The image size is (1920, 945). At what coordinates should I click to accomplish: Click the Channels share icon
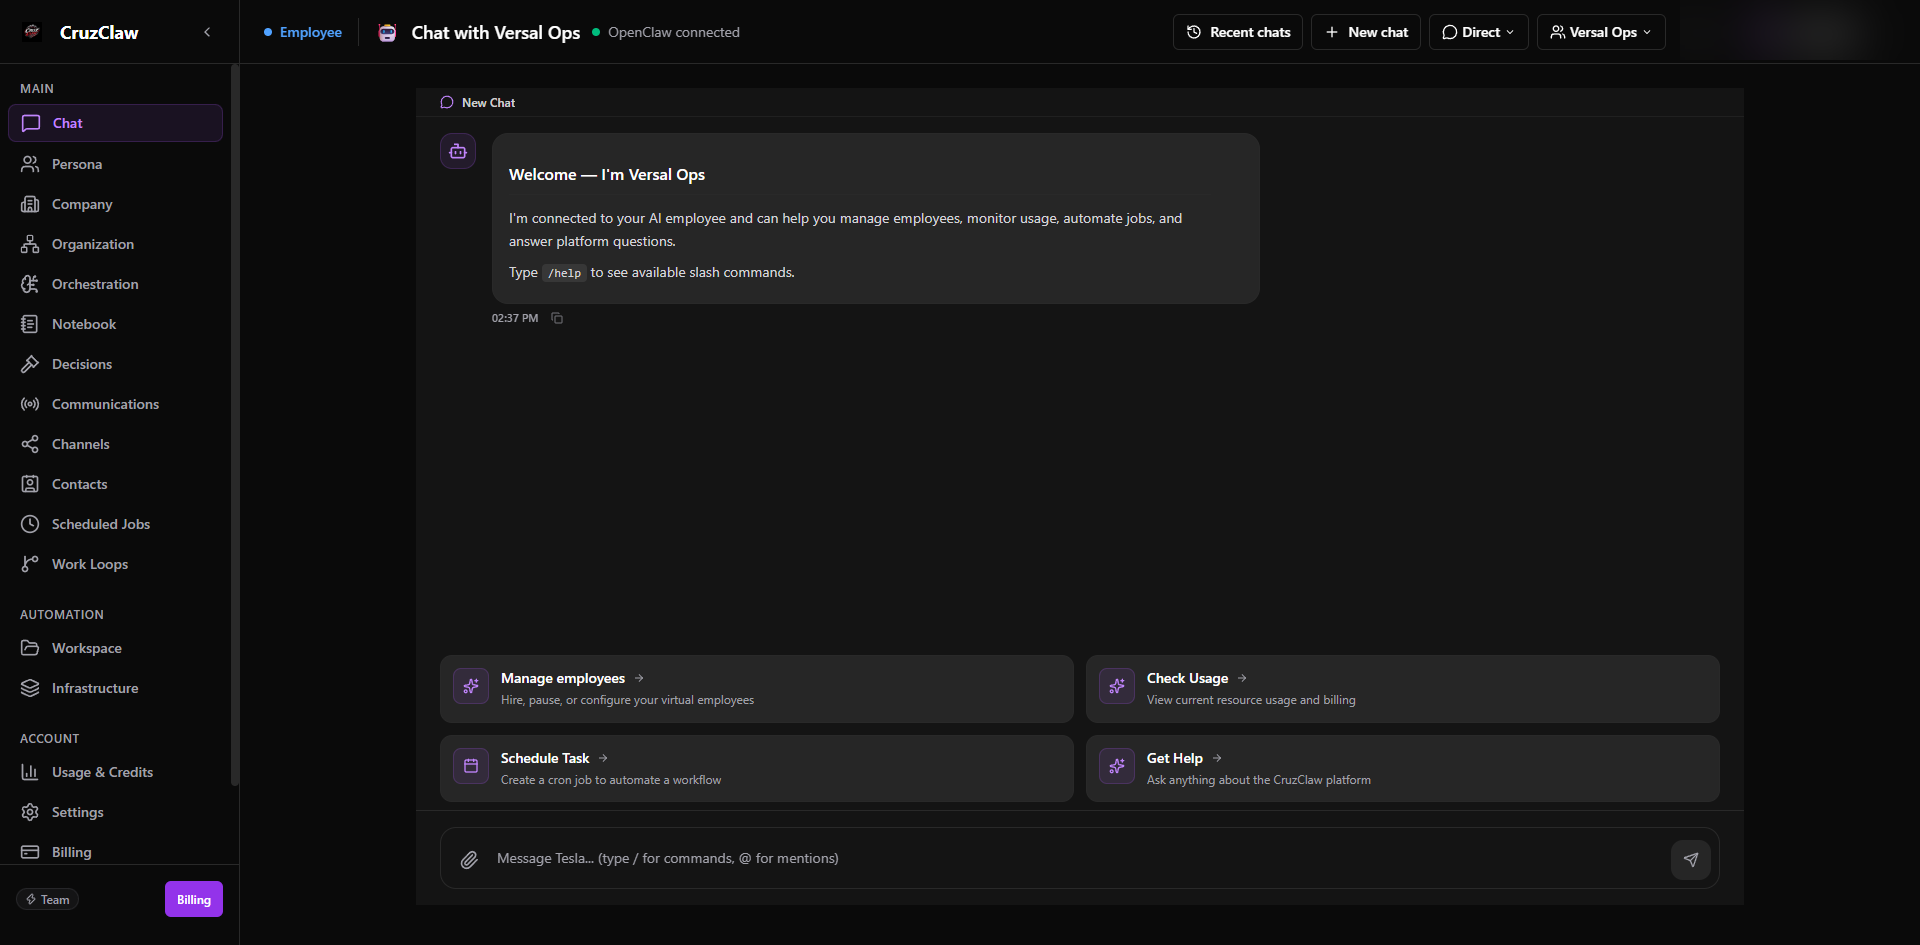[x=30, y=444]
